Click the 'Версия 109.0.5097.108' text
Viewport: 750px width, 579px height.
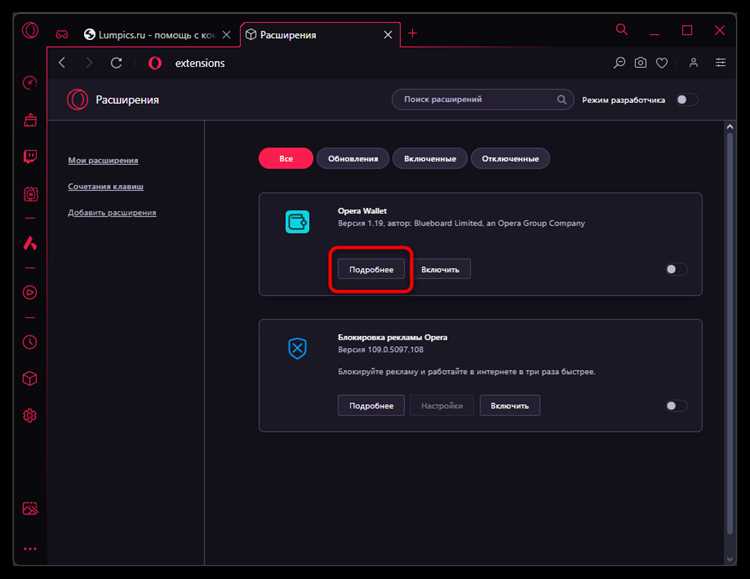381,350
